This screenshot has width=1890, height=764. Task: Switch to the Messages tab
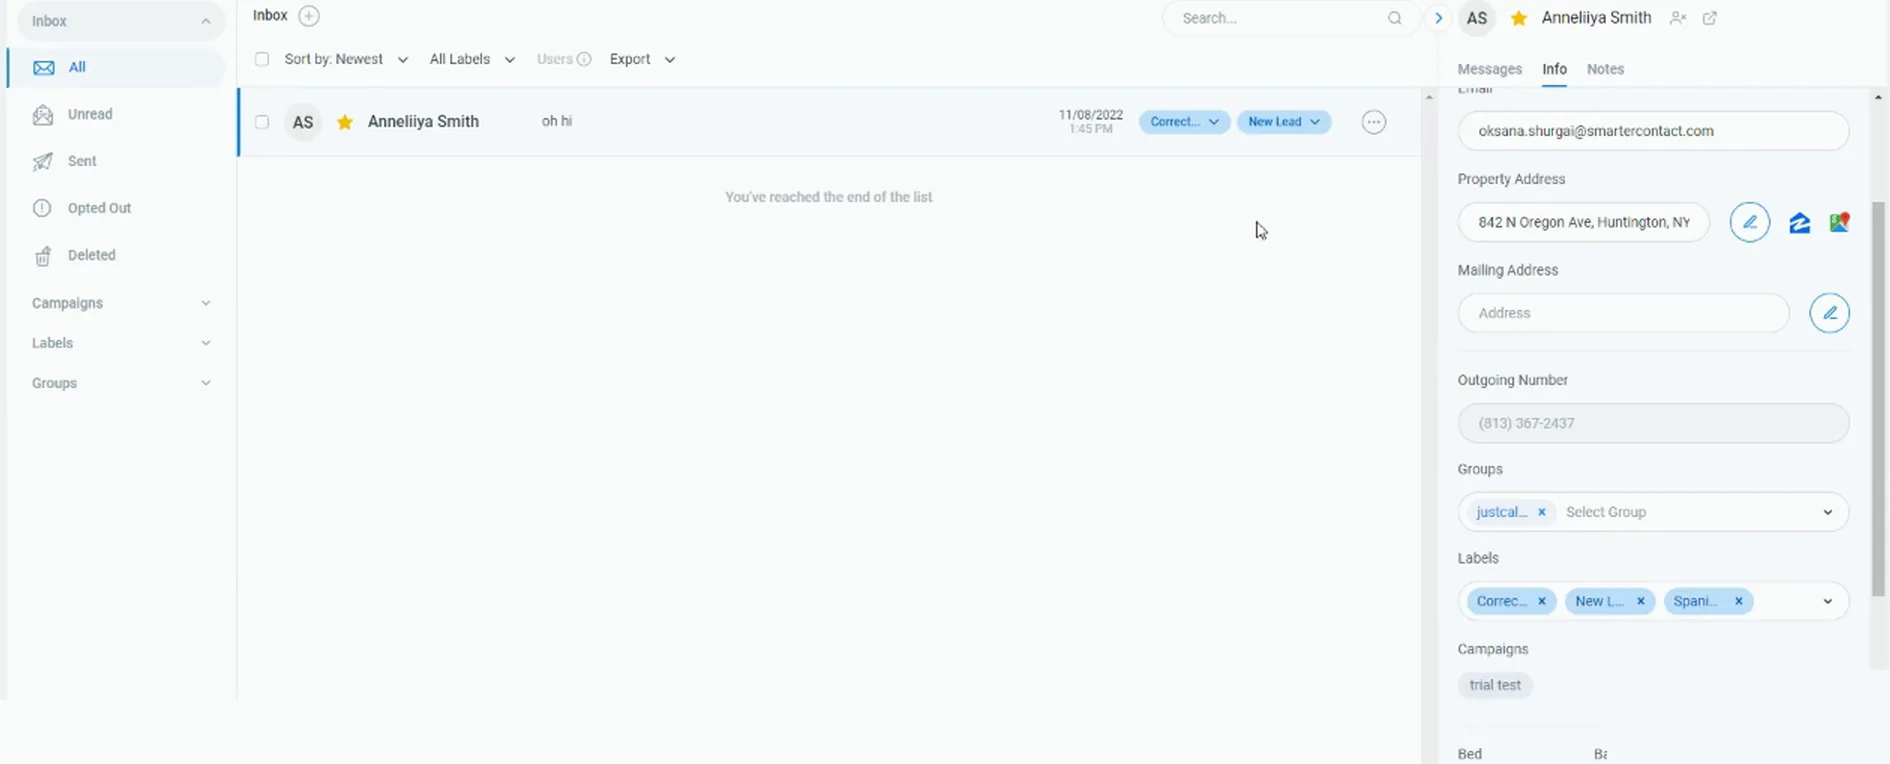1489,69
